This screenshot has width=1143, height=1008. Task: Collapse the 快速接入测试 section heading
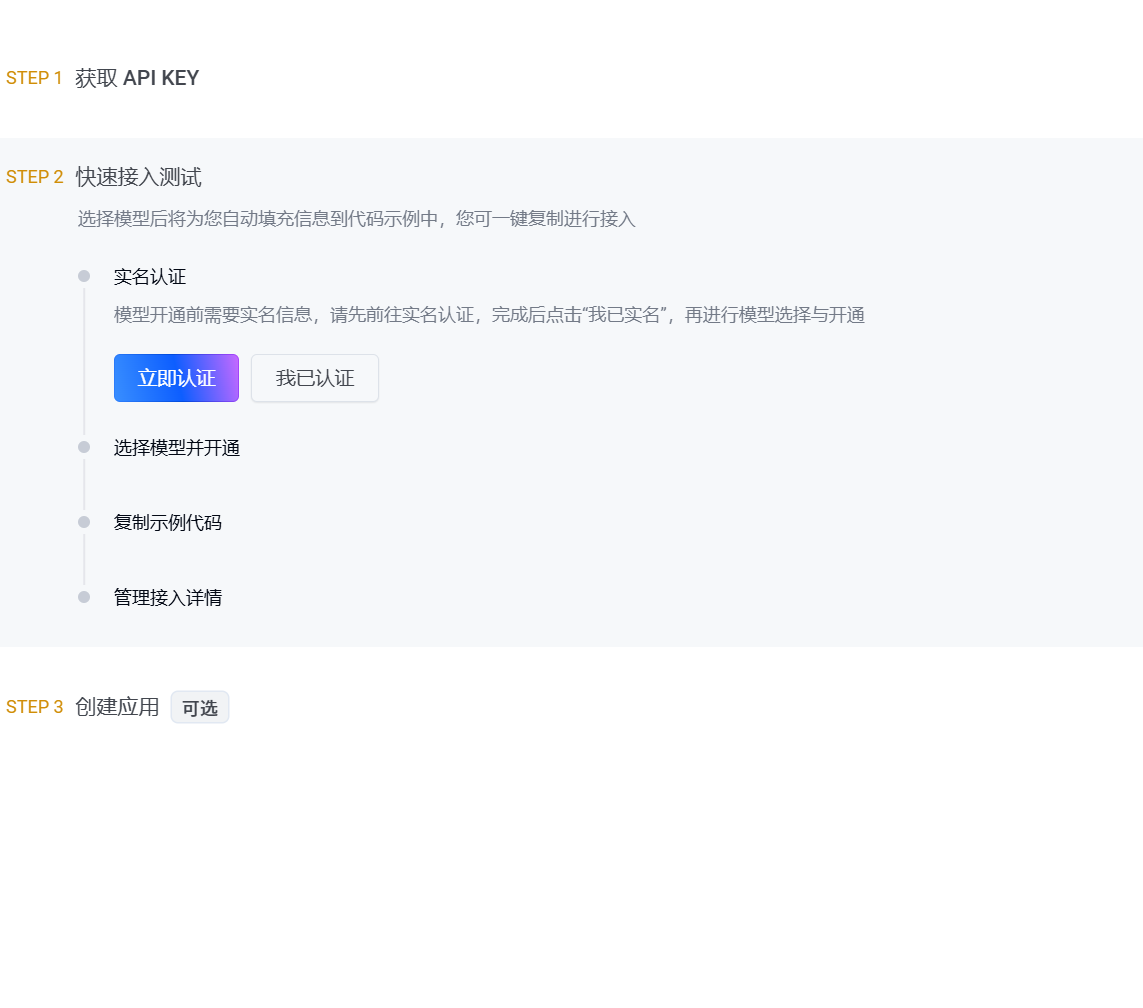(139, 177)
